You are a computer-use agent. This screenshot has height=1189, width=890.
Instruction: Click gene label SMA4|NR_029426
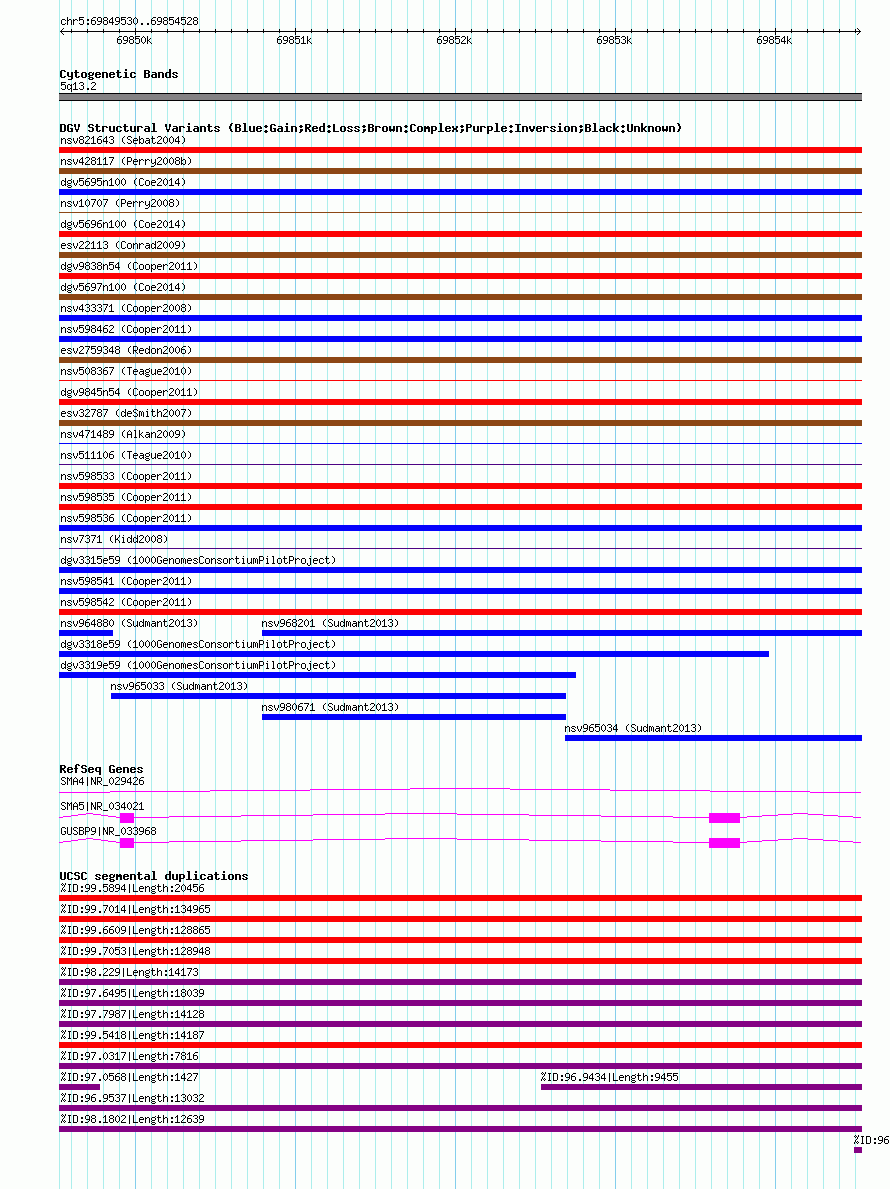tap(102, 782)
